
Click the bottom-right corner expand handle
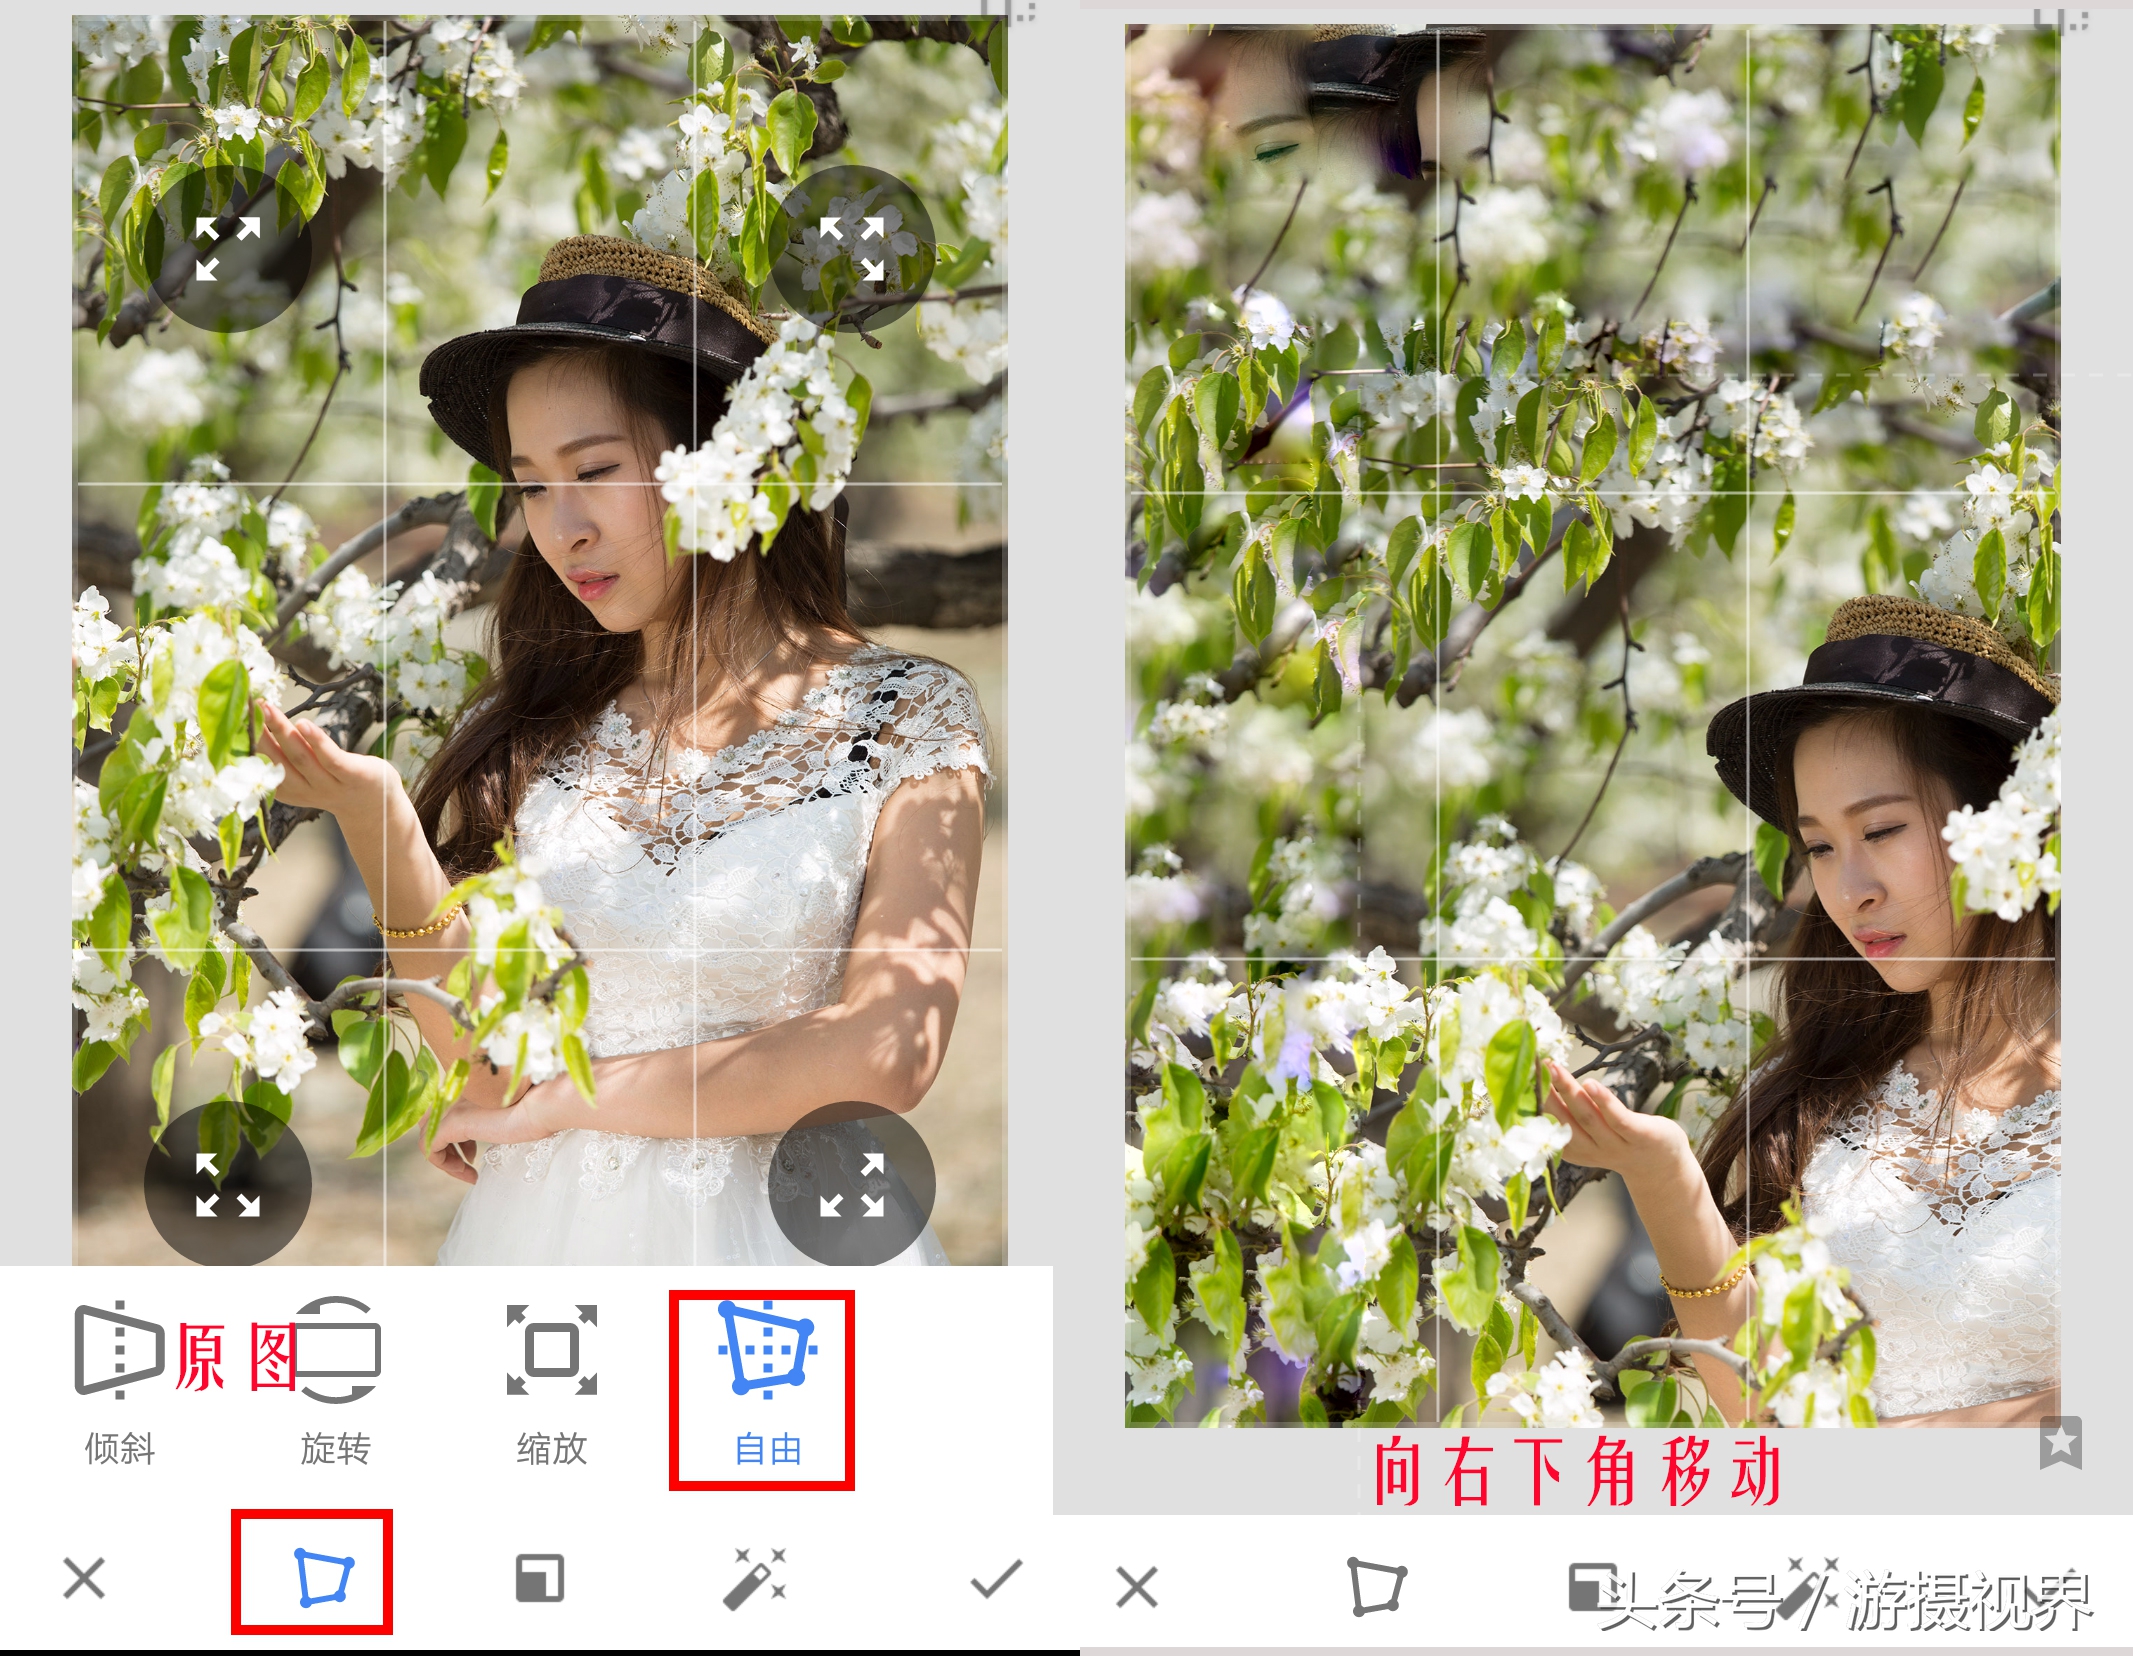[x=853, y=1183]
